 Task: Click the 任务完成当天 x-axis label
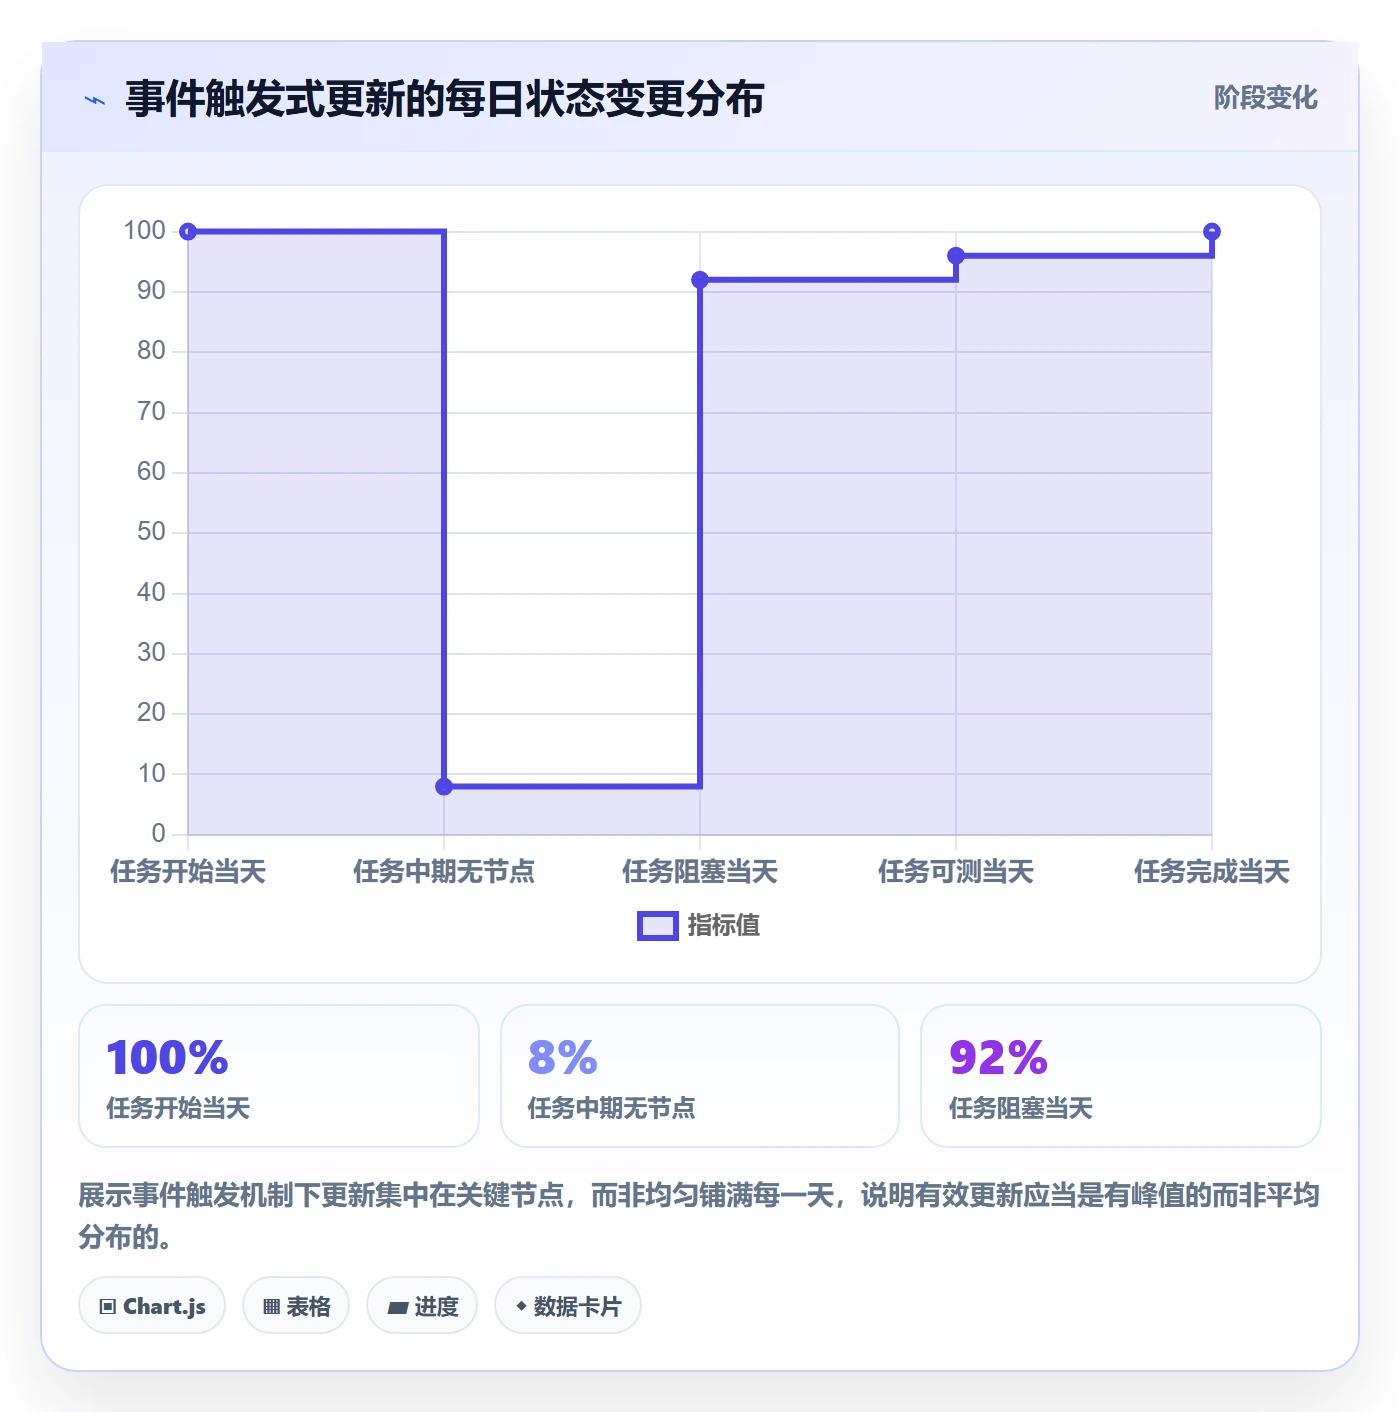coord(1212,872)
